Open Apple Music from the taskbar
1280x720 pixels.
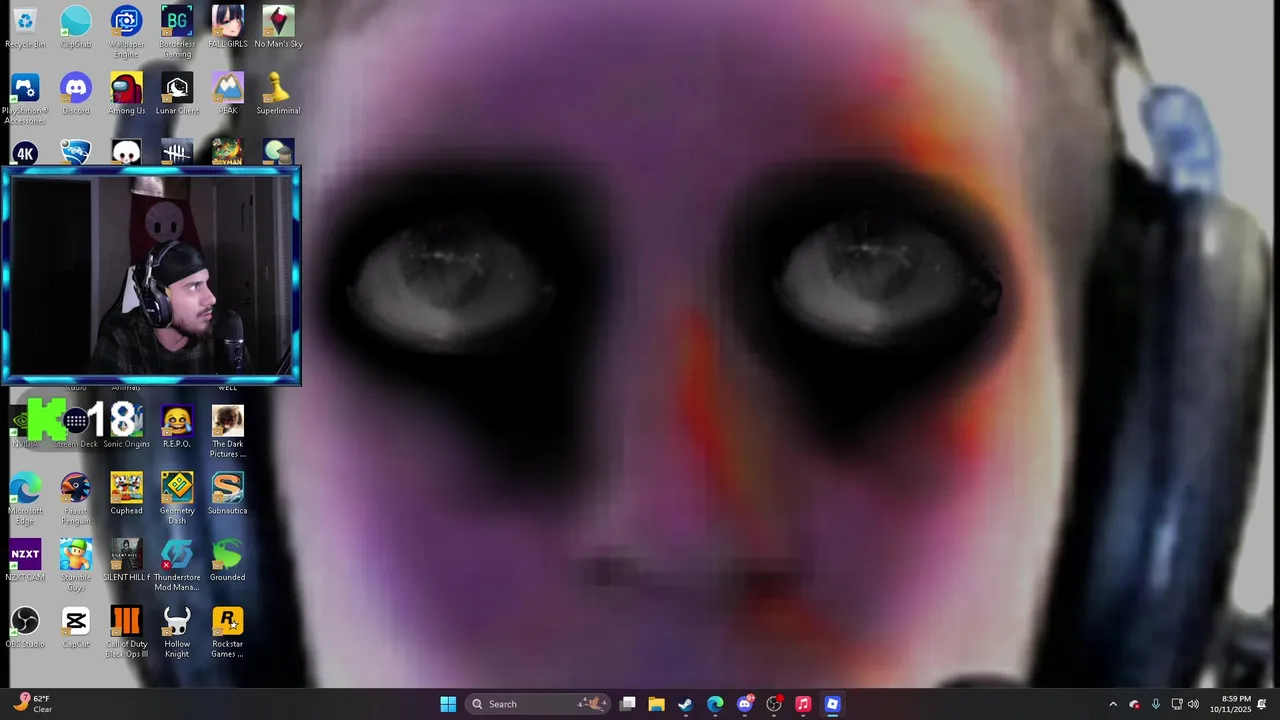[x=803, y=704]
